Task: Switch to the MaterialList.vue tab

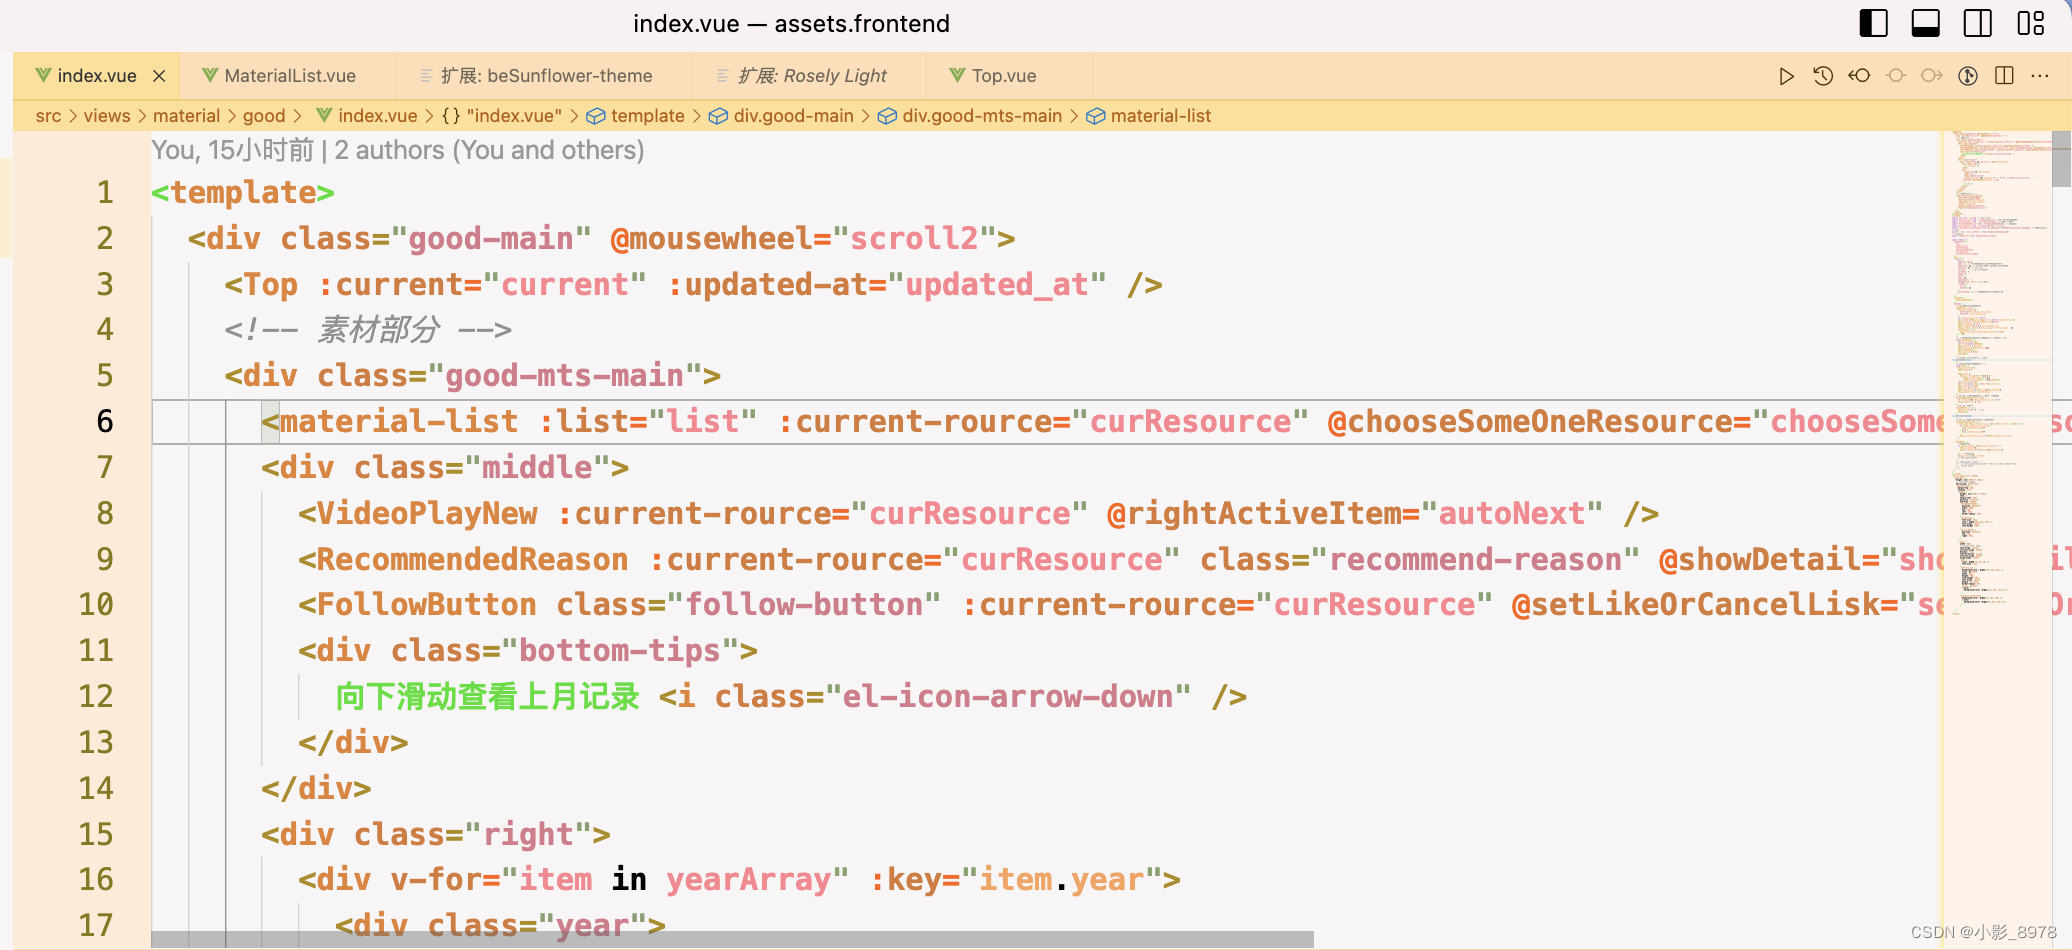Action: click(289, 75)
